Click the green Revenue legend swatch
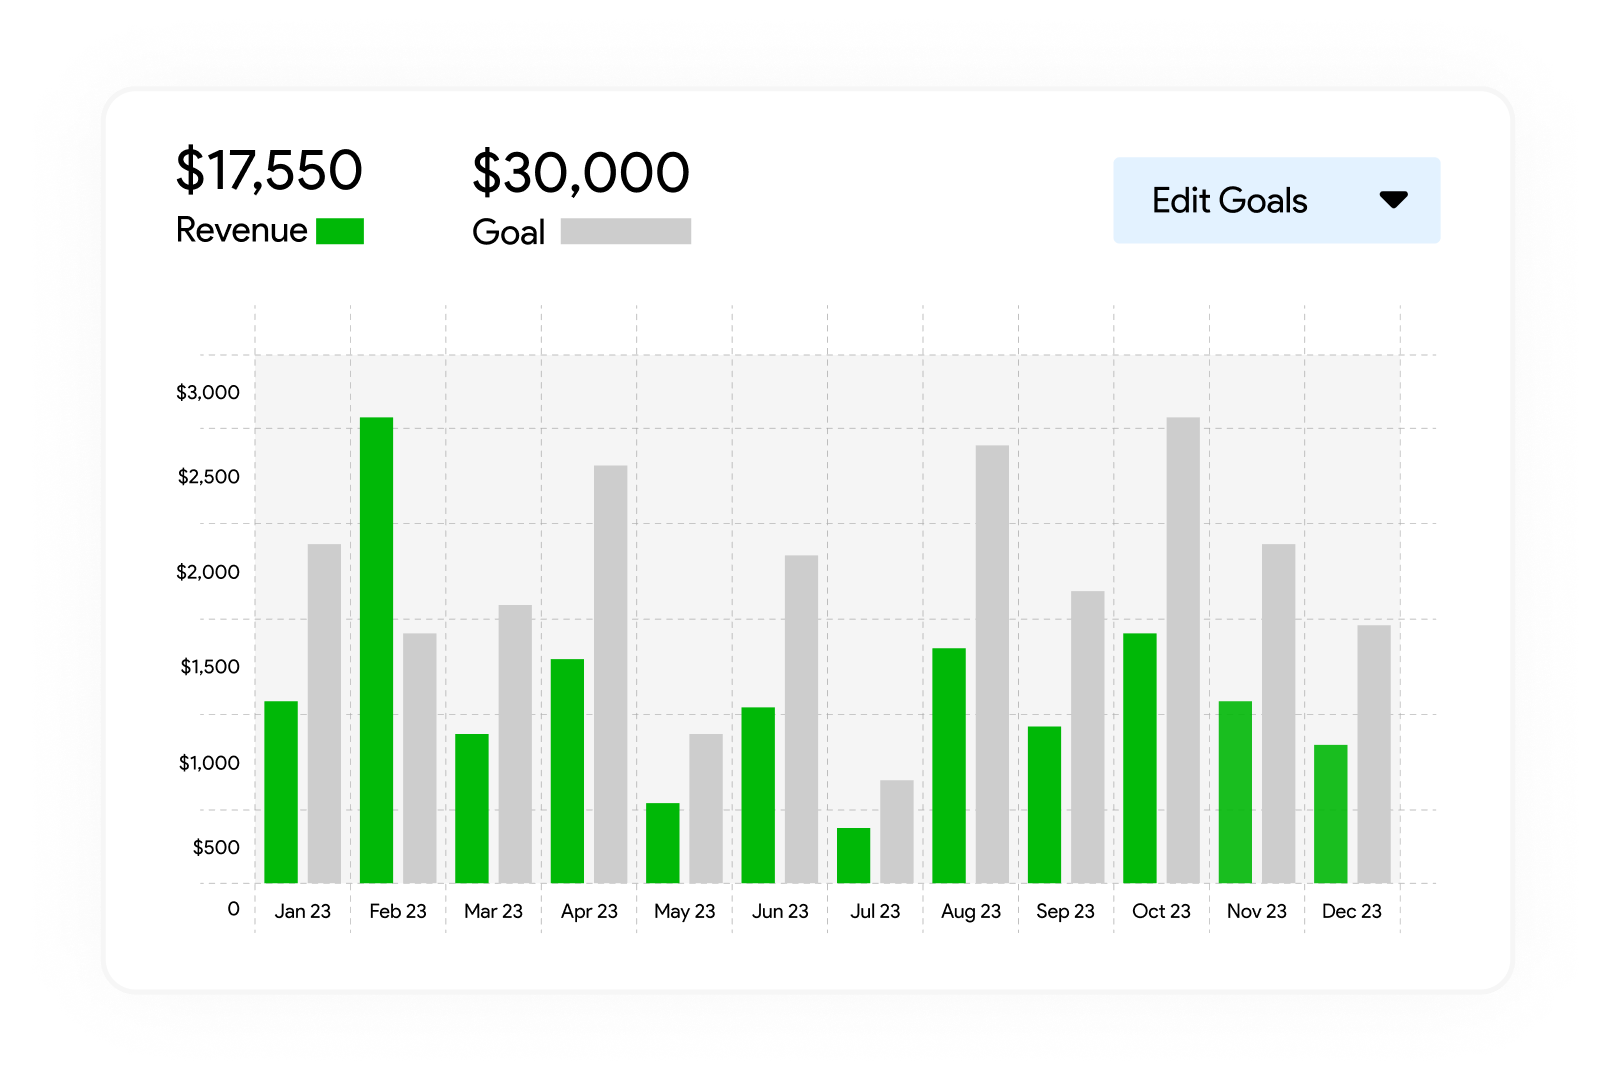The width and height of the screenshot is (1616, 1081). (x=340, y=231)
